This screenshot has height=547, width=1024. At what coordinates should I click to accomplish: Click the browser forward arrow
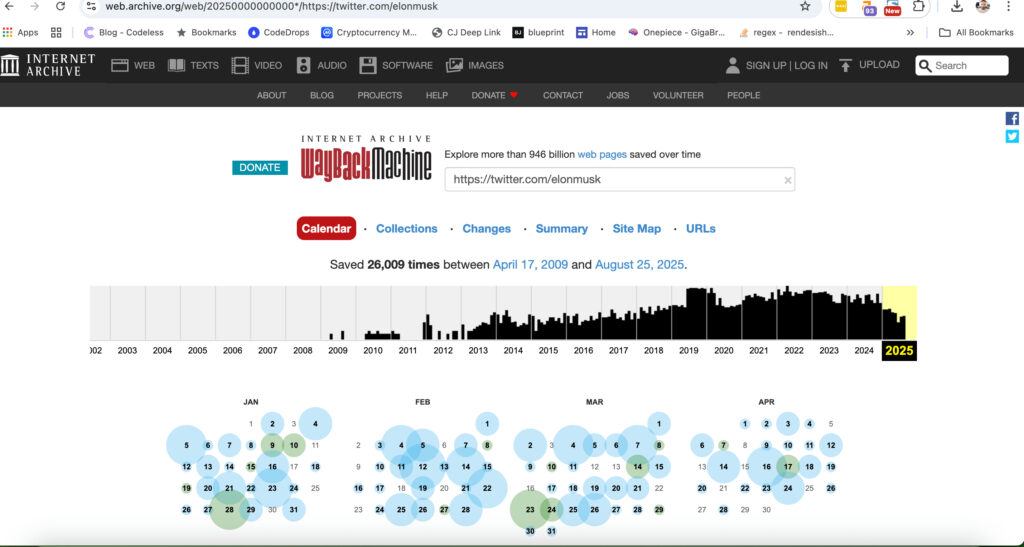pos(35,6)
